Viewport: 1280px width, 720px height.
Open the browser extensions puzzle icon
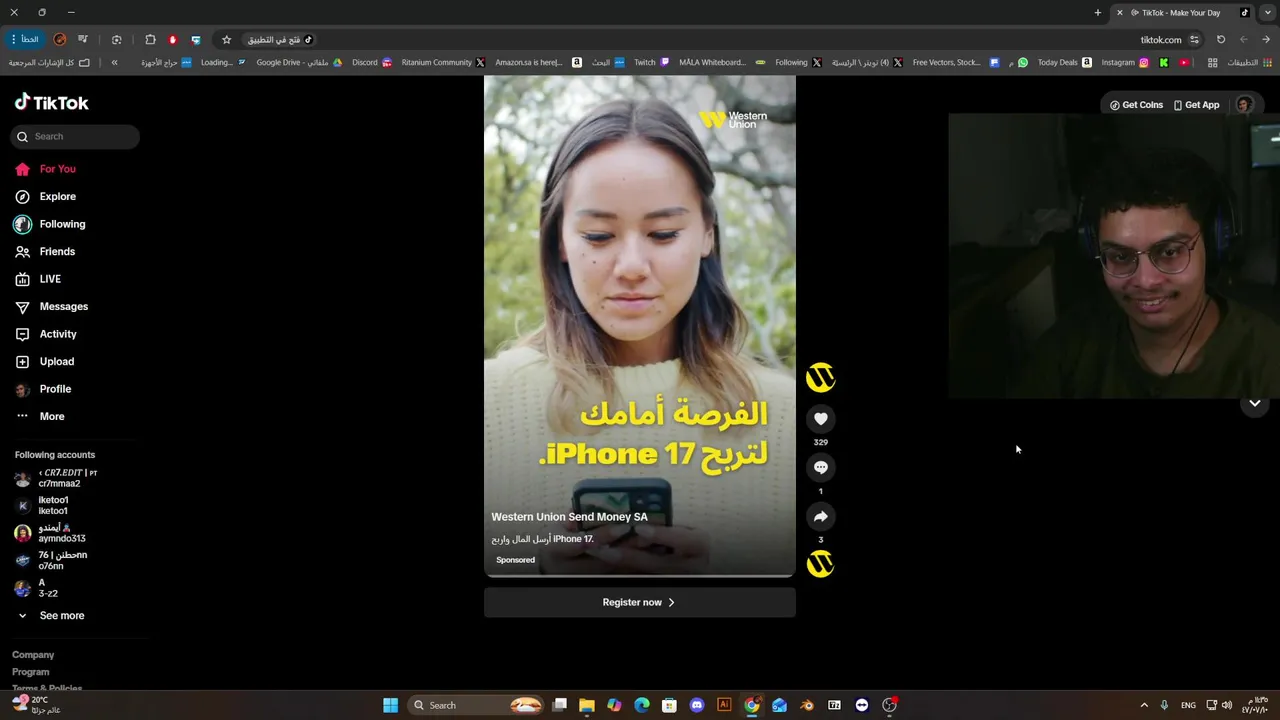pos(150,40)
